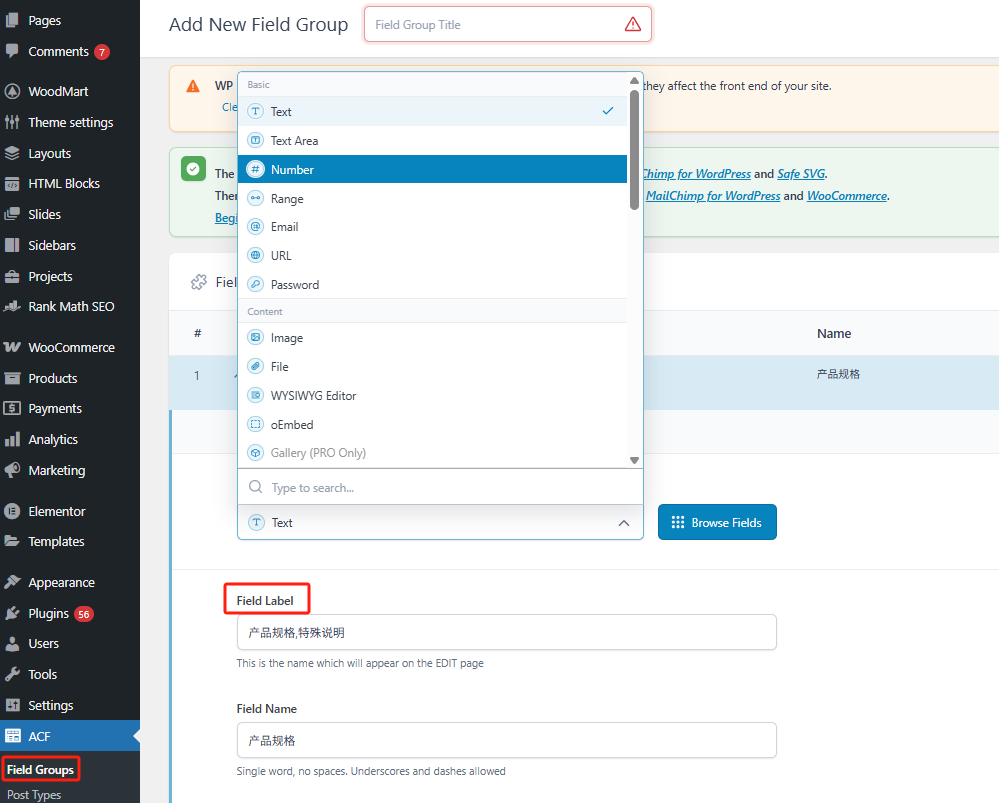Click the Users person icon

tap(12, 644)
